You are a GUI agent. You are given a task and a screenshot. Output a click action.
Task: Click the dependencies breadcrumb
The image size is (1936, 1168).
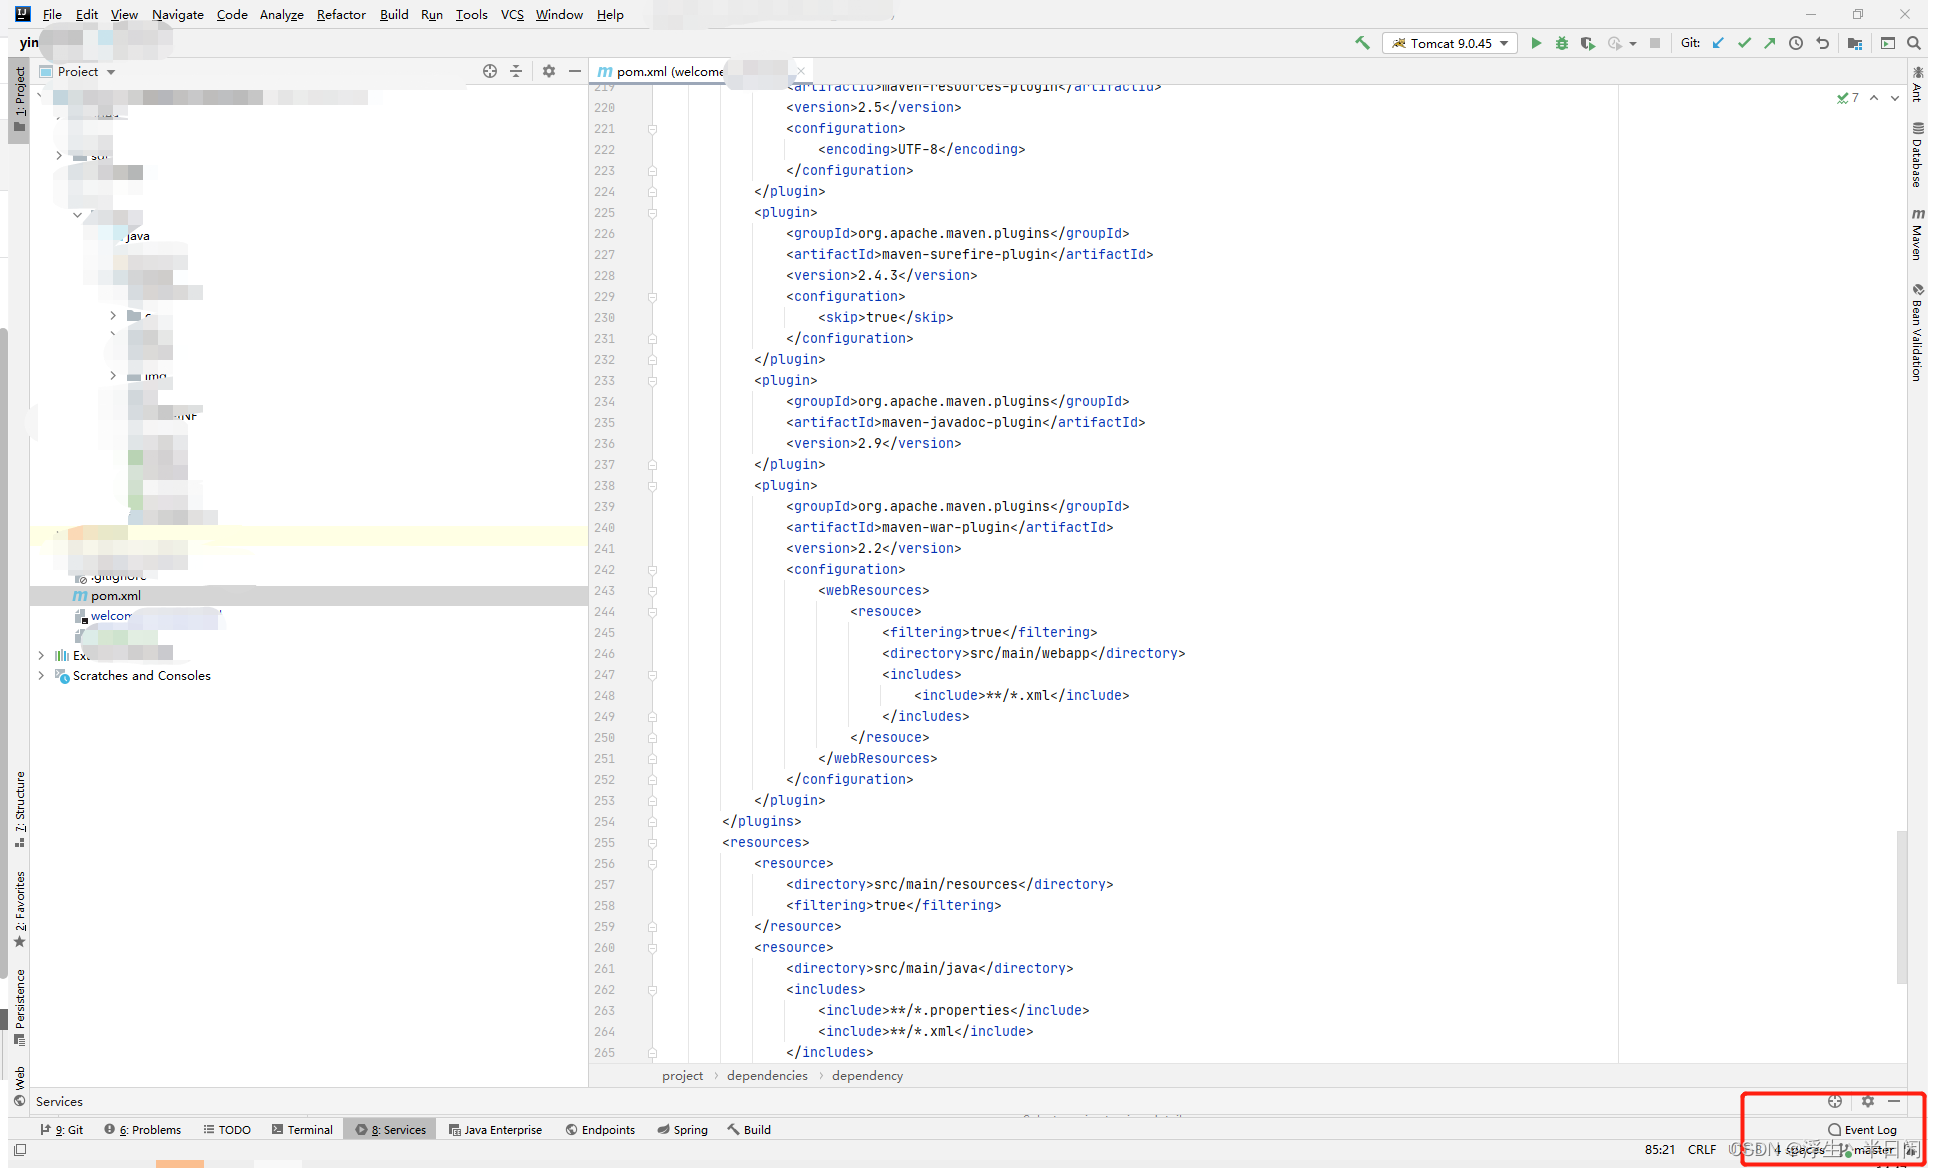767,1076
